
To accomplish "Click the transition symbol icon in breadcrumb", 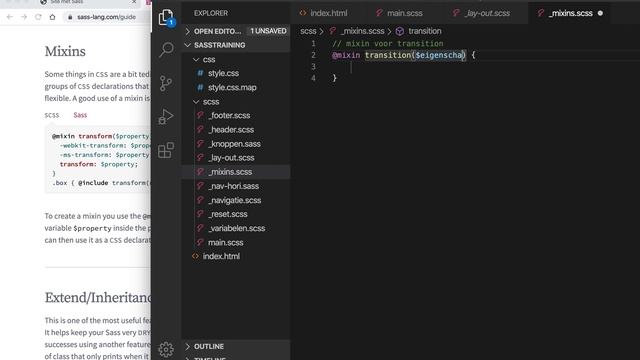I will point(400,31).
